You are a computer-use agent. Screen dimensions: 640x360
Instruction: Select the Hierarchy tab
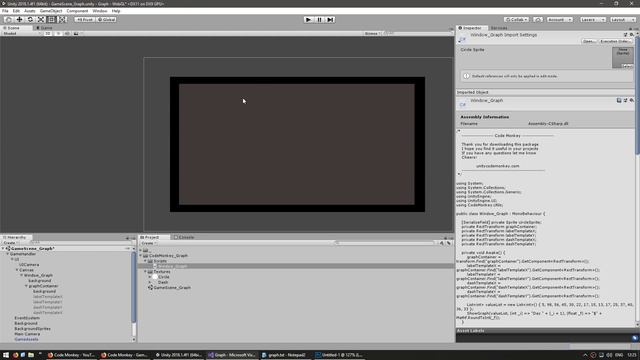click(x=15, y=237)
